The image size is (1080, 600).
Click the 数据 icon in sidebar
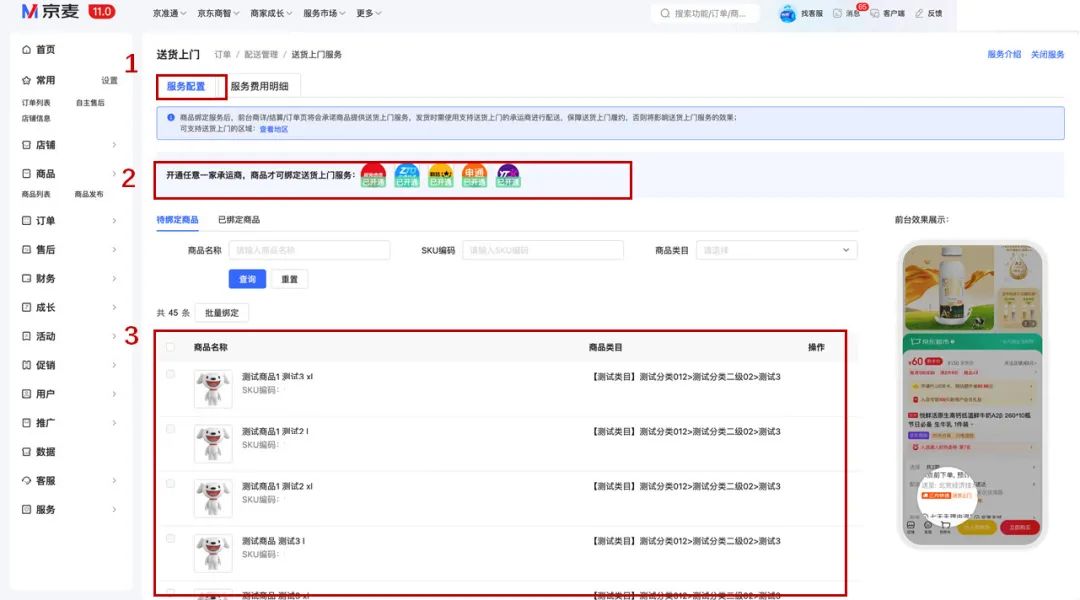[26, 453]
